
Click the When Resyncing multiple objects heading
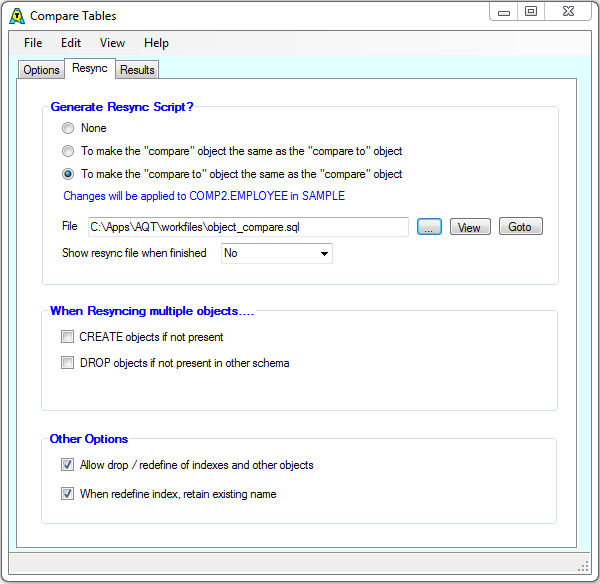[152, 311]
